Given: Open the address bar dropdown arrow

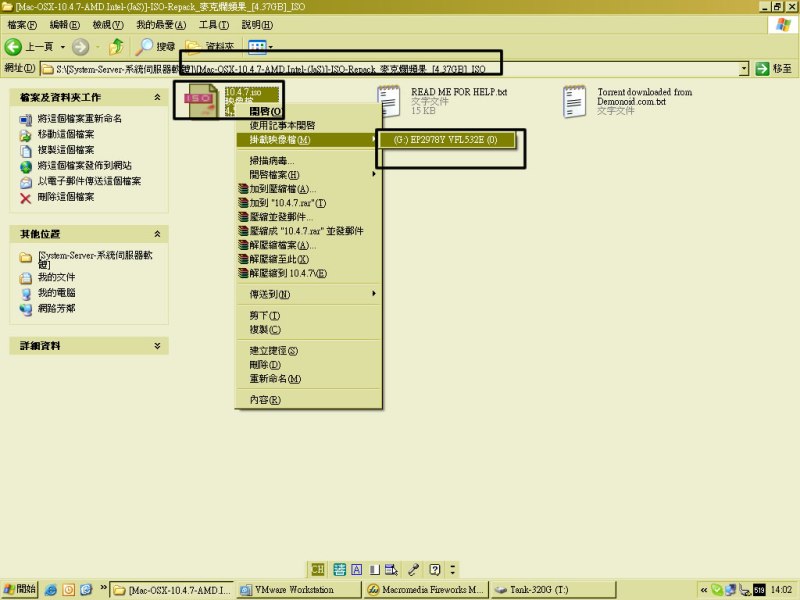Looking at the screenshot, I should pyautogui.click(x=744, y=68).
